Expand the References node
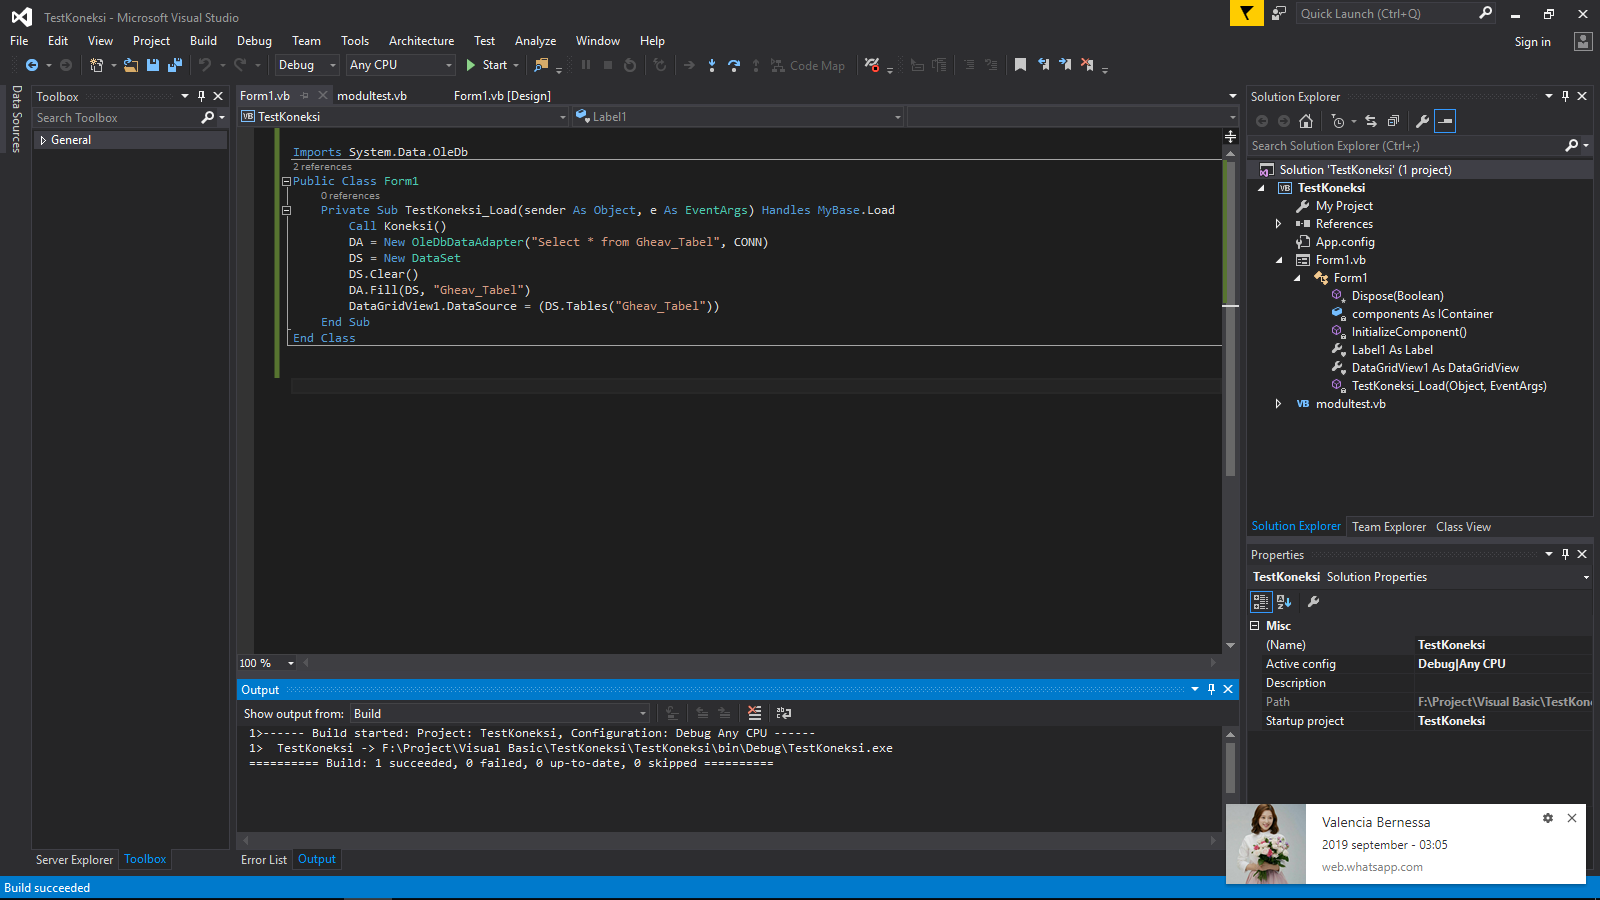The width and height of the screenshot is (1600, 900). click(x=1279, y=223)
